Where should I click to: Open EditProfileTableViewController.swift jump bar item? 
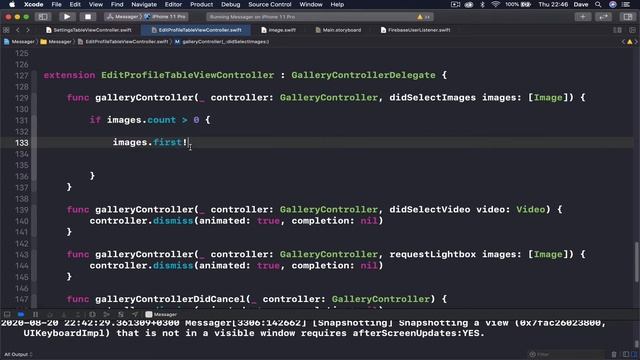[123, 42]
